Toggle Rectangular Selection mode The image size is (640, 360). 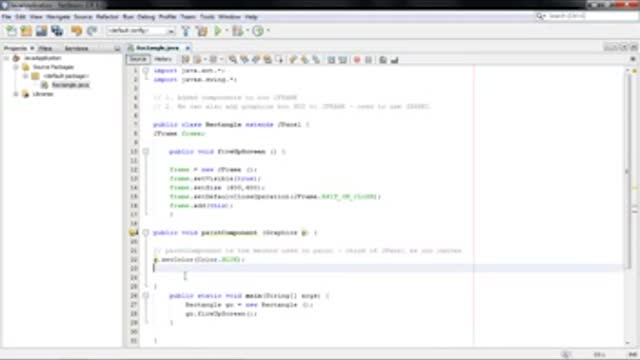(280, 60)
